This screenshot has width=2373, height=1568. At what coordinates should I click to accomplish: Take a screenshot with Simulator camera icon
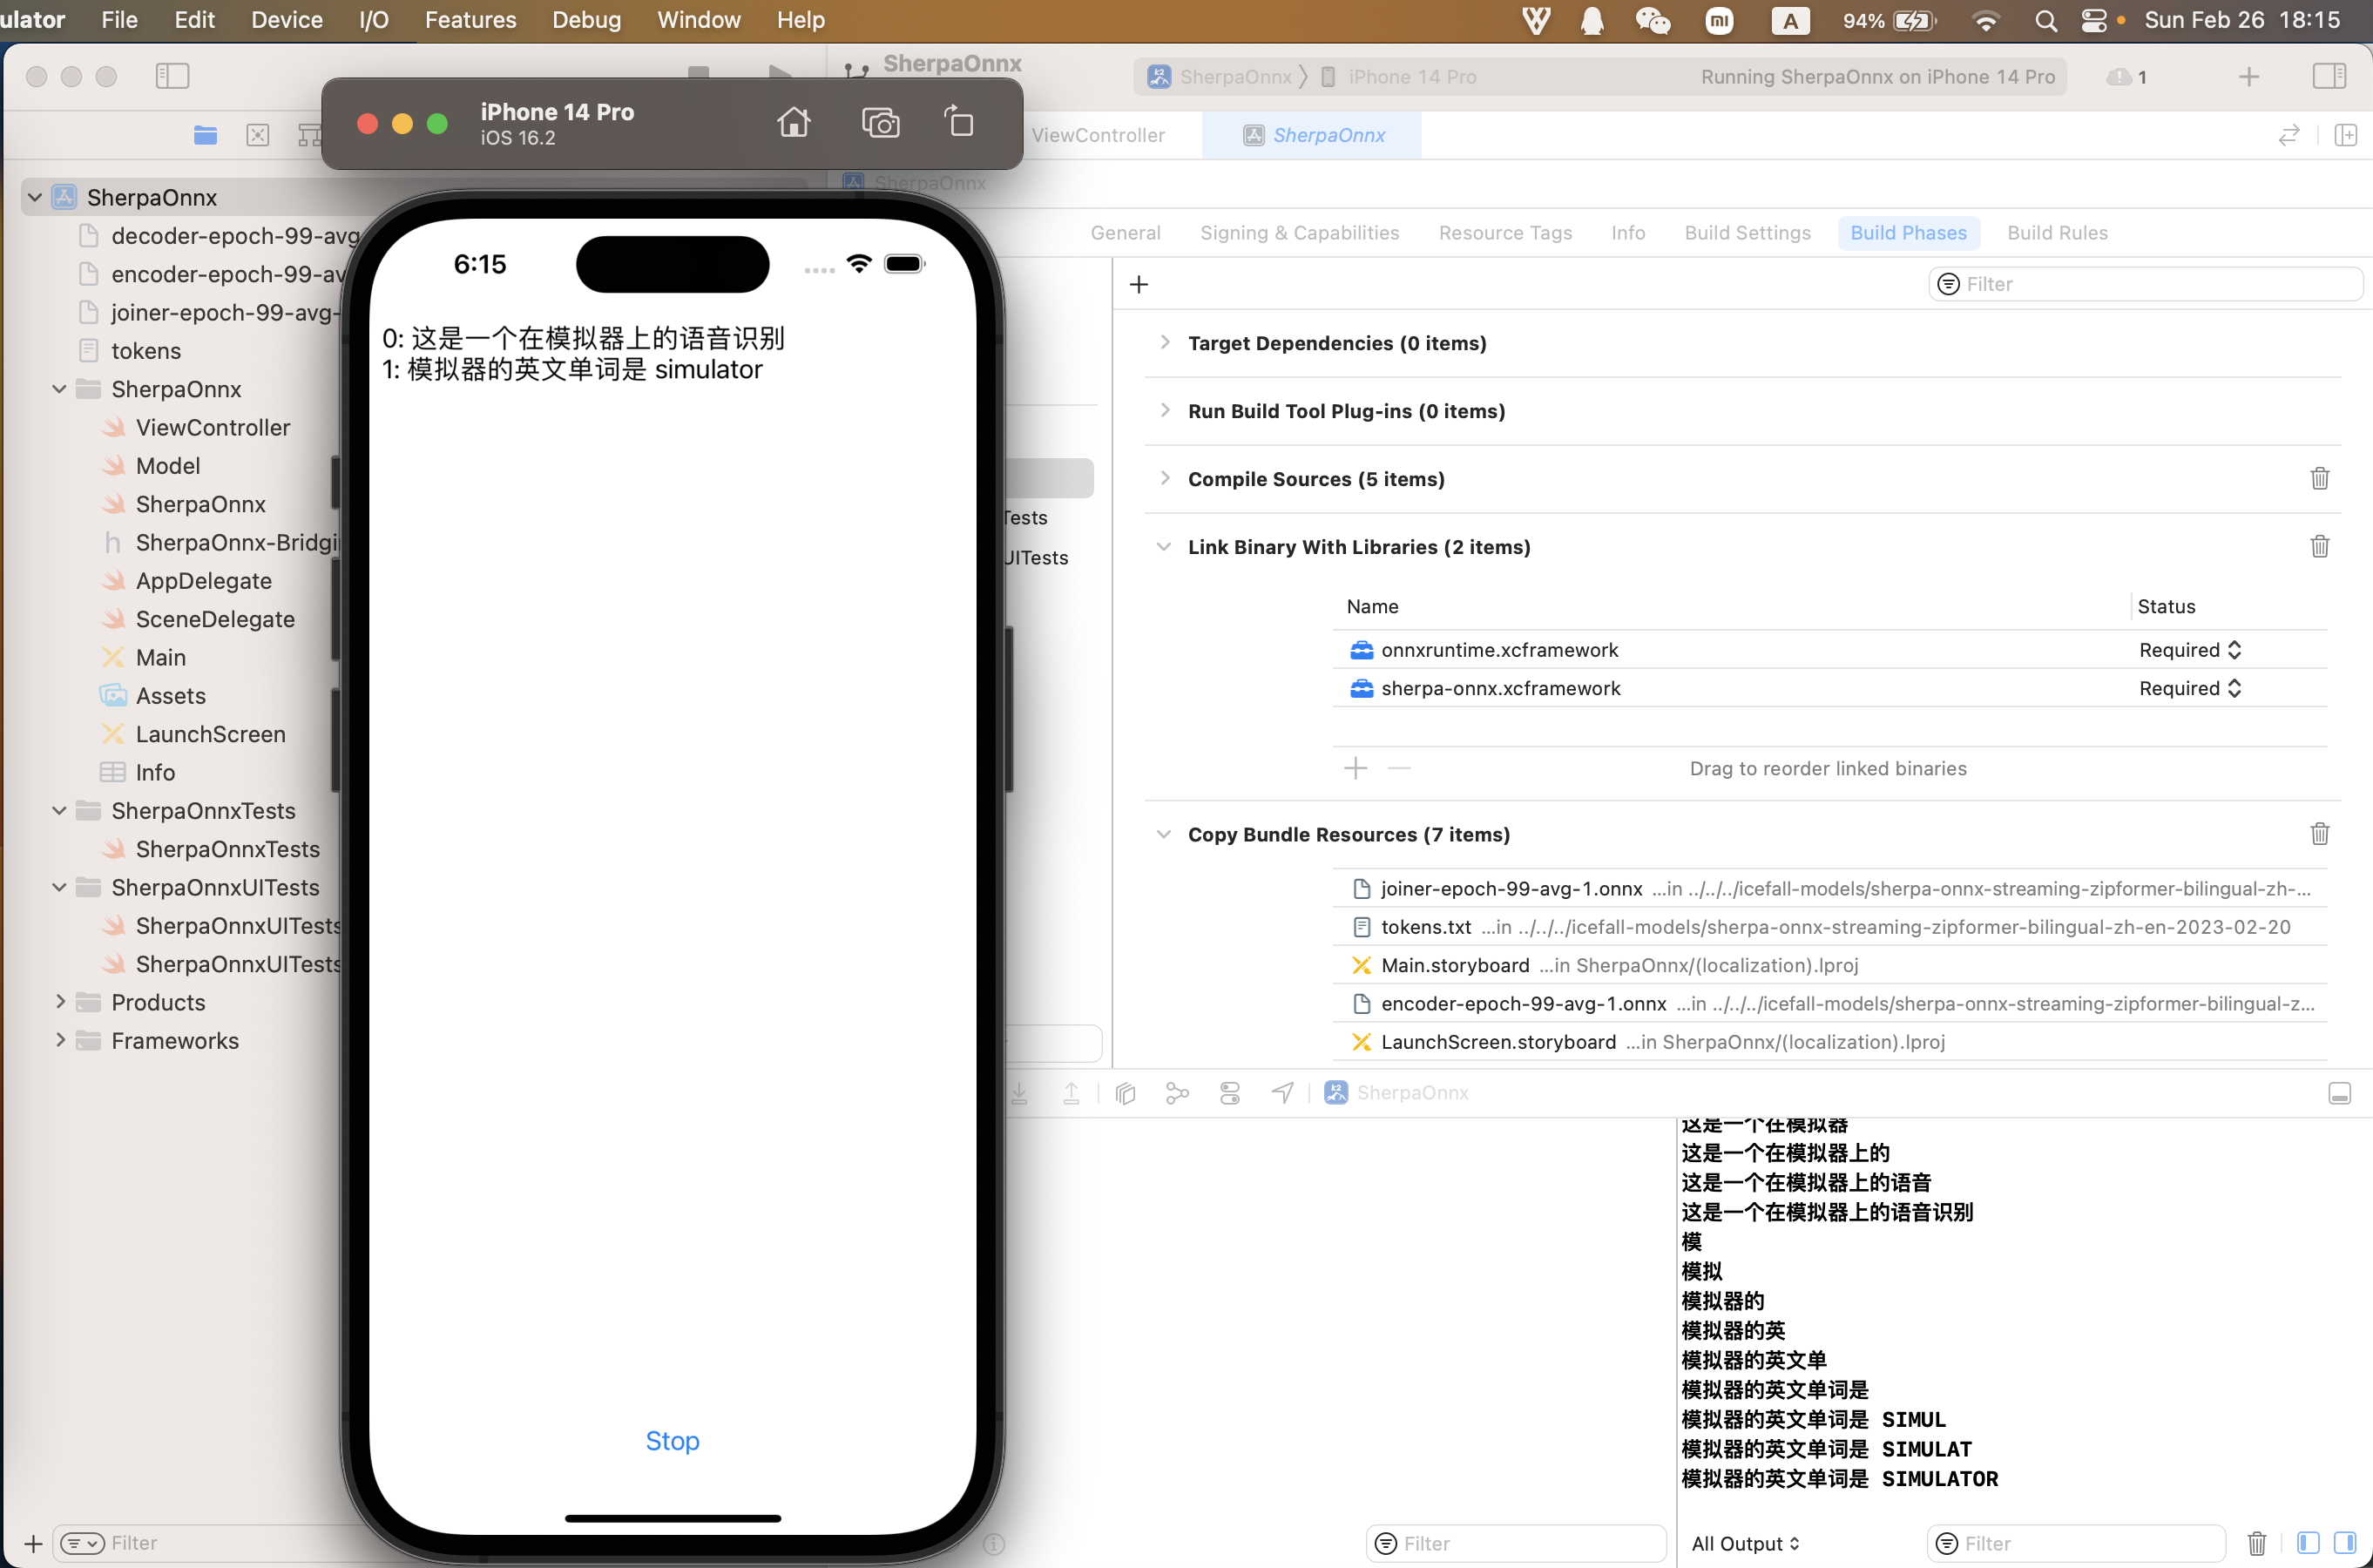pos(880,123)
